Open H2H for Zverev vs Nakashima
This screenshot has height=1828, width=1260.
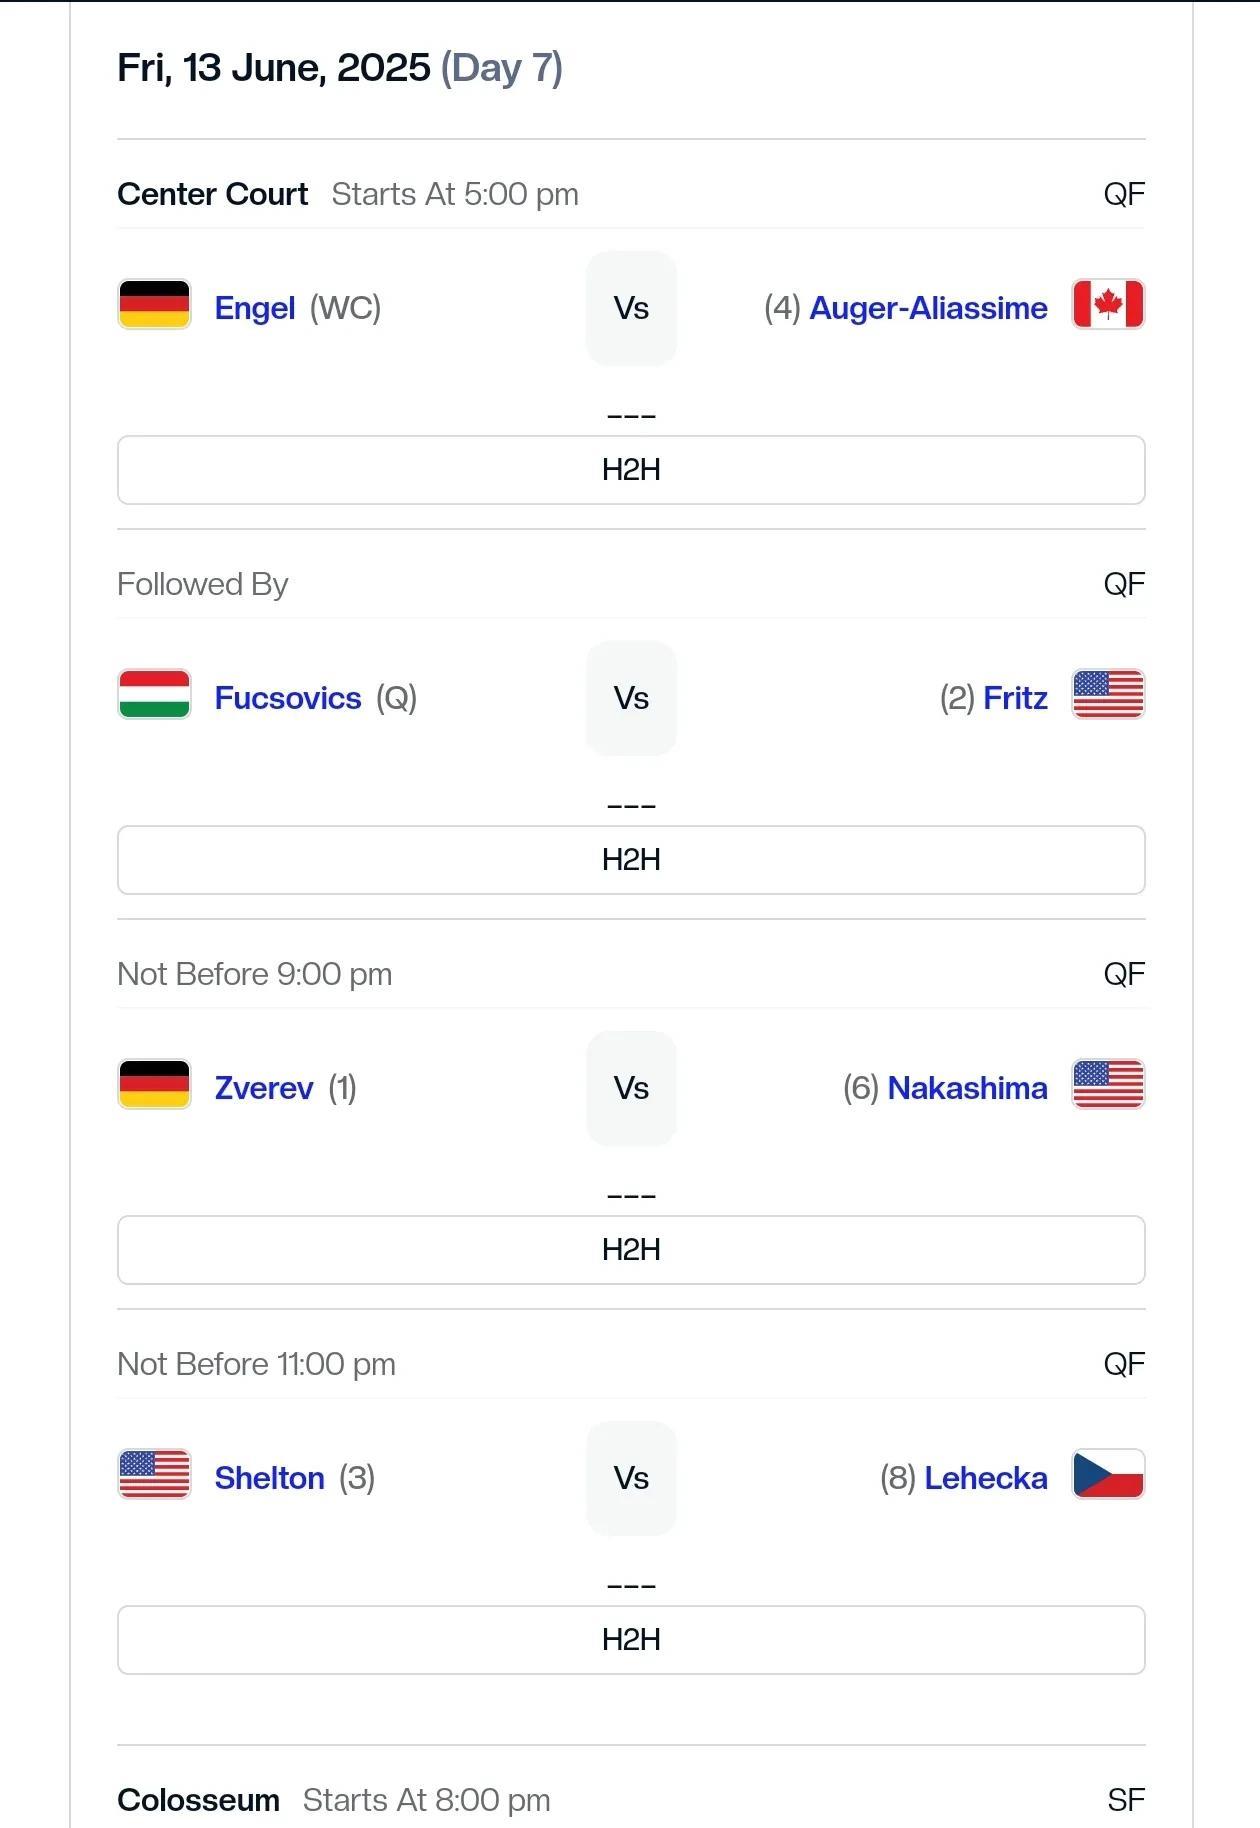tap(631, 1250)
